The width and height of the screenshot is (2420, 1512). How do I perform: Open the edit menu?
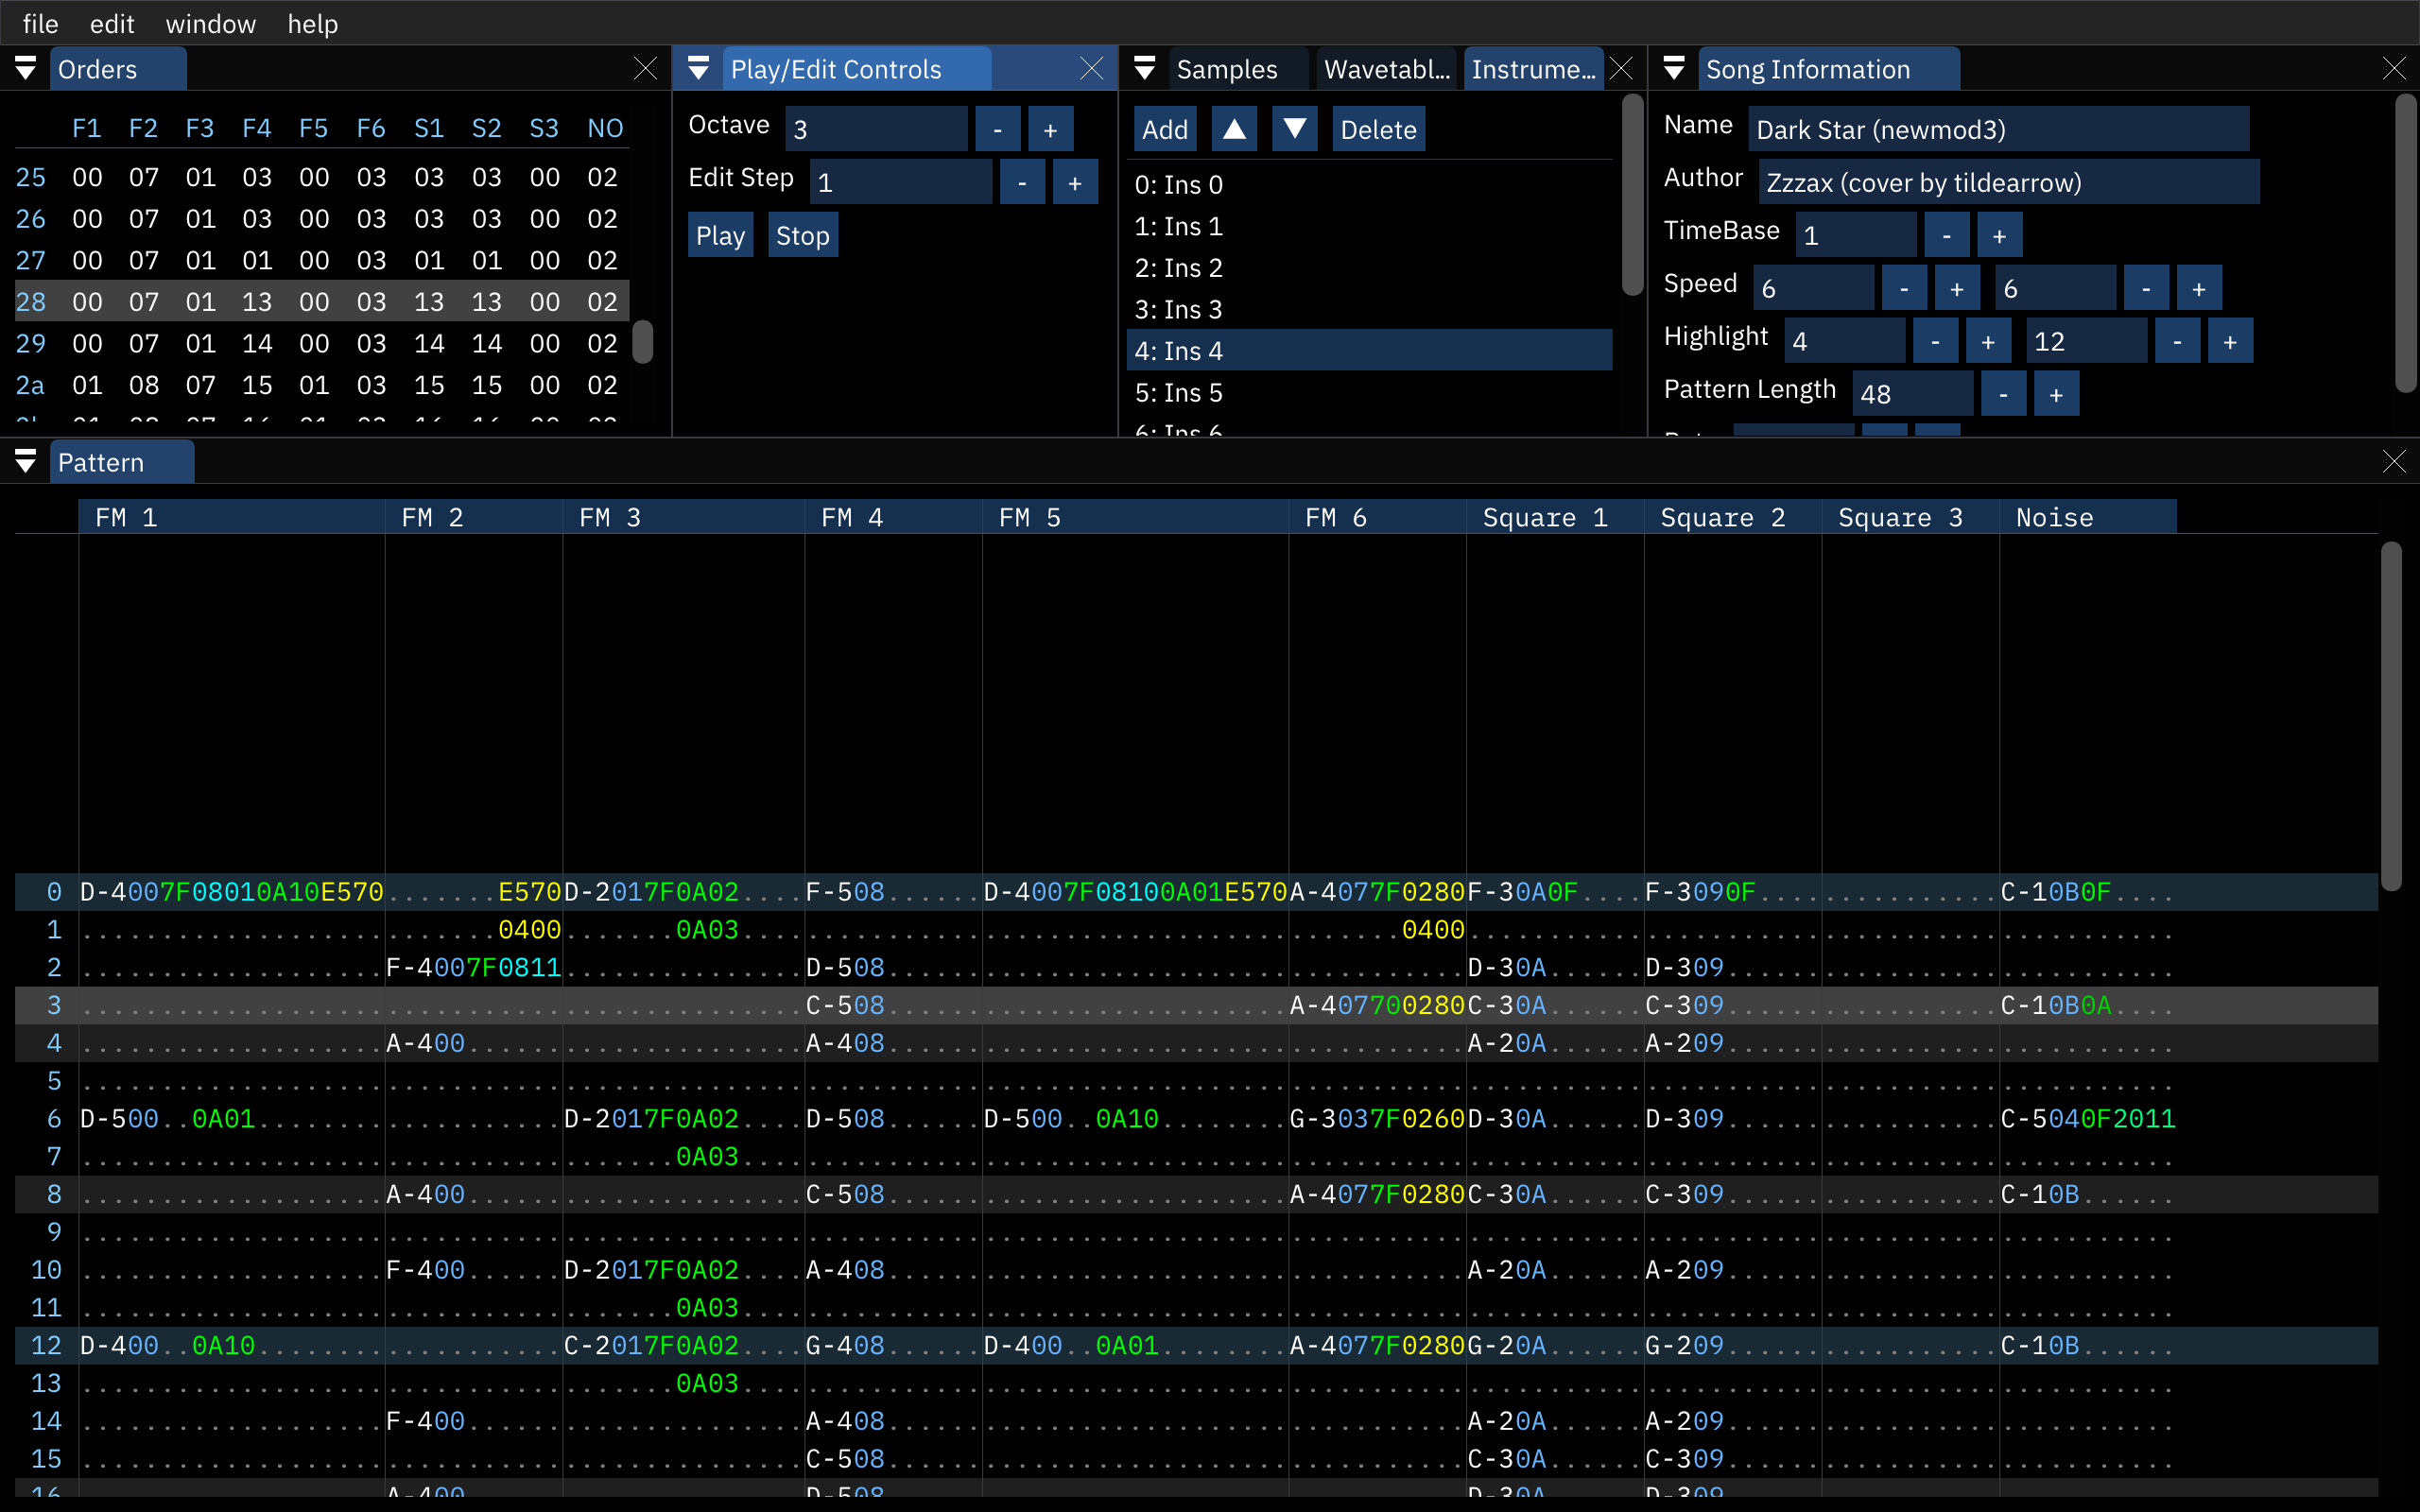click(112, 23)
